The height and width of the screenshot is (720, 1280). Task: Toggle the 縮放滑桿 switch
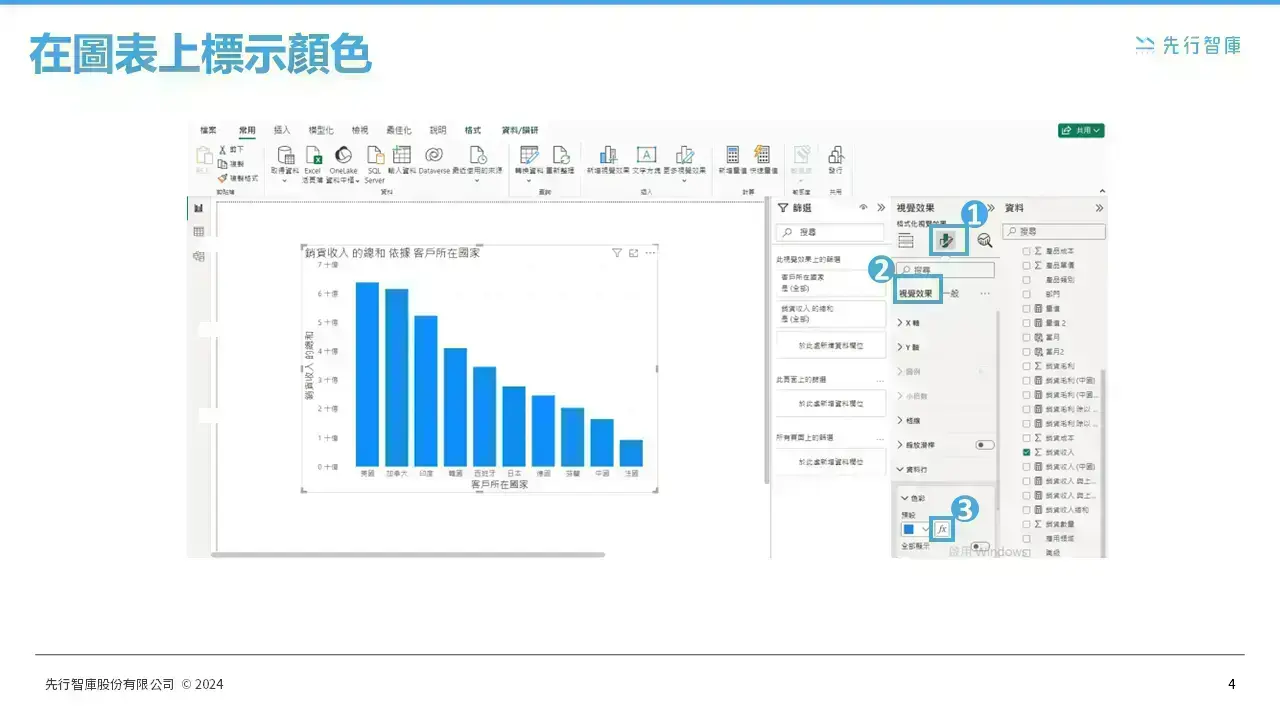tap(985, 445)
